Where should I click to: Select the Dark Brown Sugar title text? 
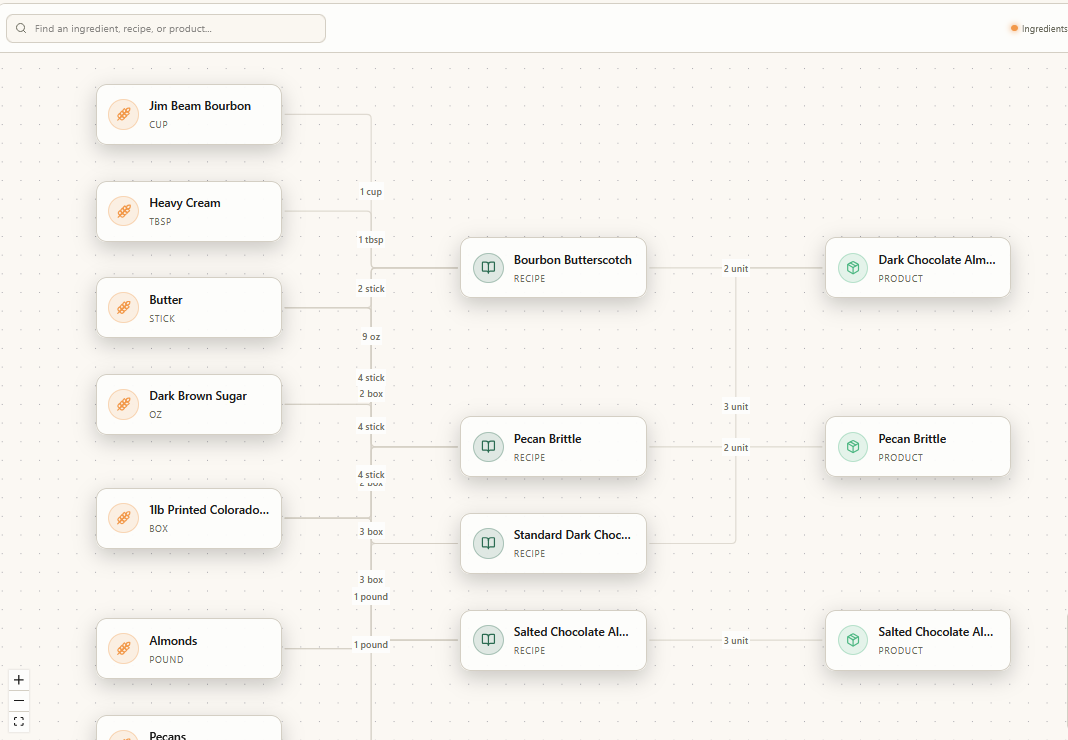tap(198, 396)
